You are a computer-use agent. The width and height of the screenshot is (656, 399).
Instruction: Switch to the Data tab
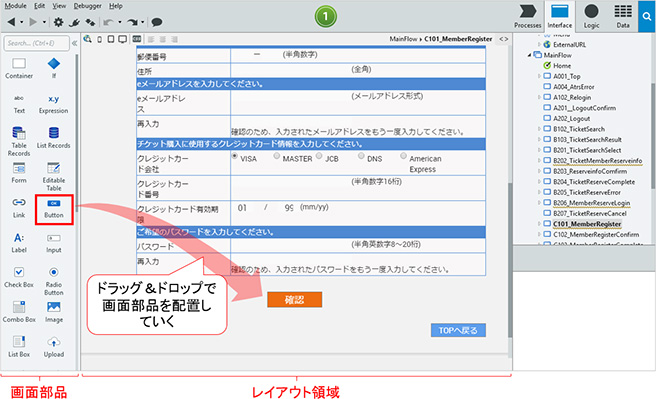click(x=623, y=16)
